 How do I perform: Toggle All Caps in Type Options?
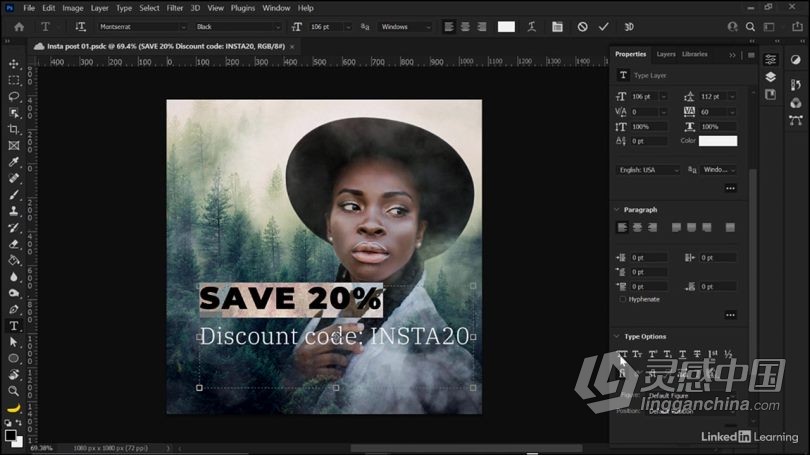pos(623,354)
